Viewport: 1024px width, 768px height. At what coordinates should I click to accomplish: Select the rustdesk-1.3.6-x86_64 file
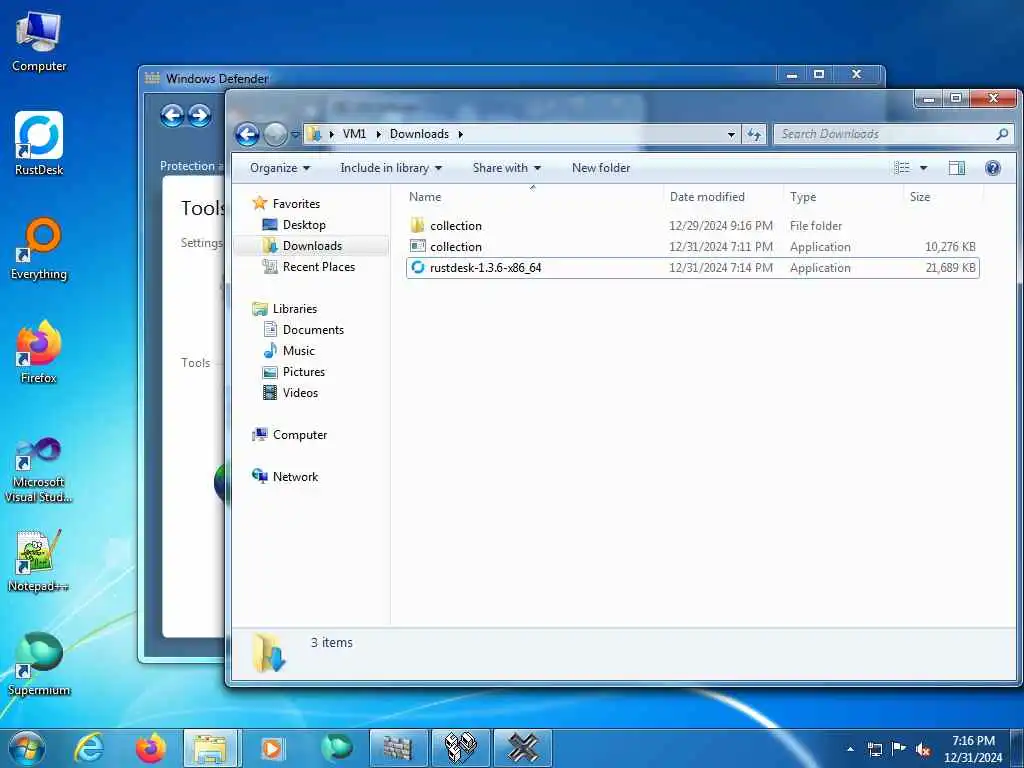point(692,268)
